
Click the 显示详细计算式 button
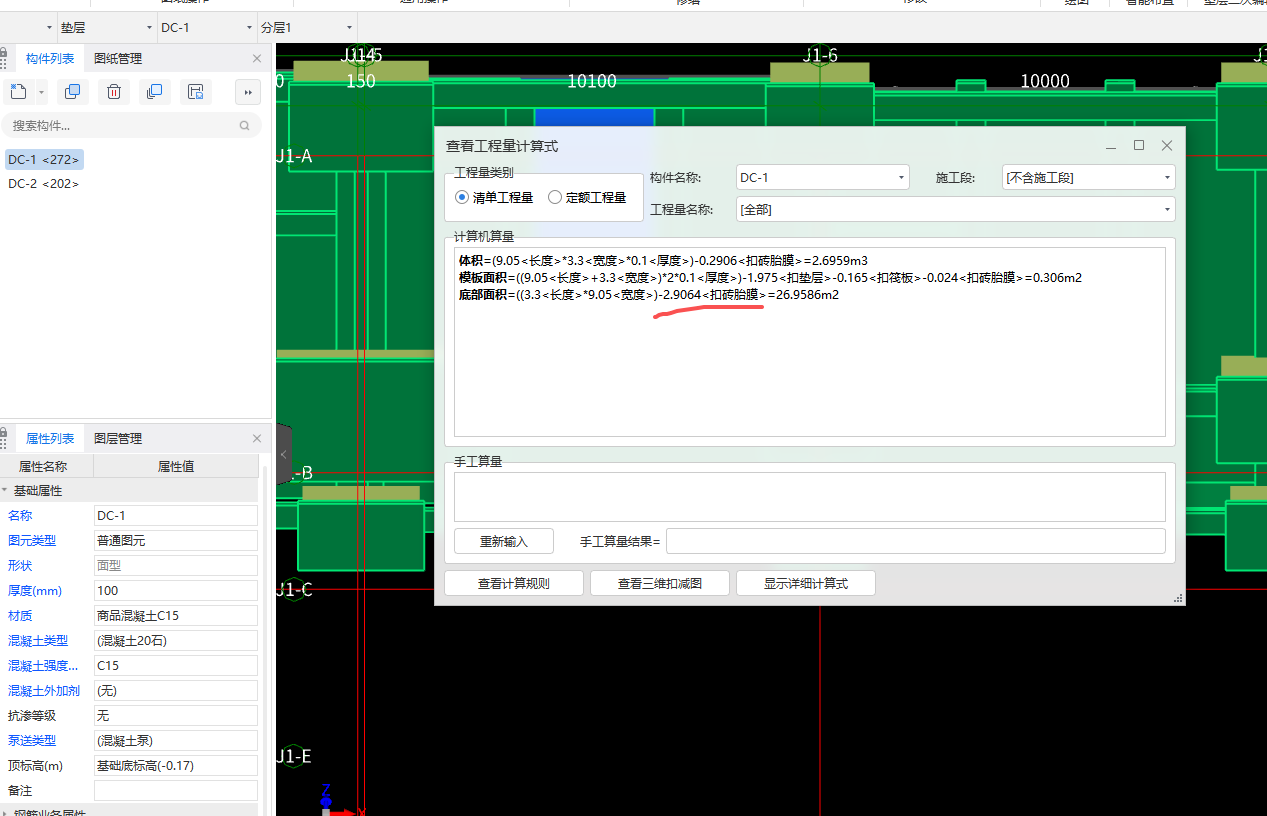(805, 583)
